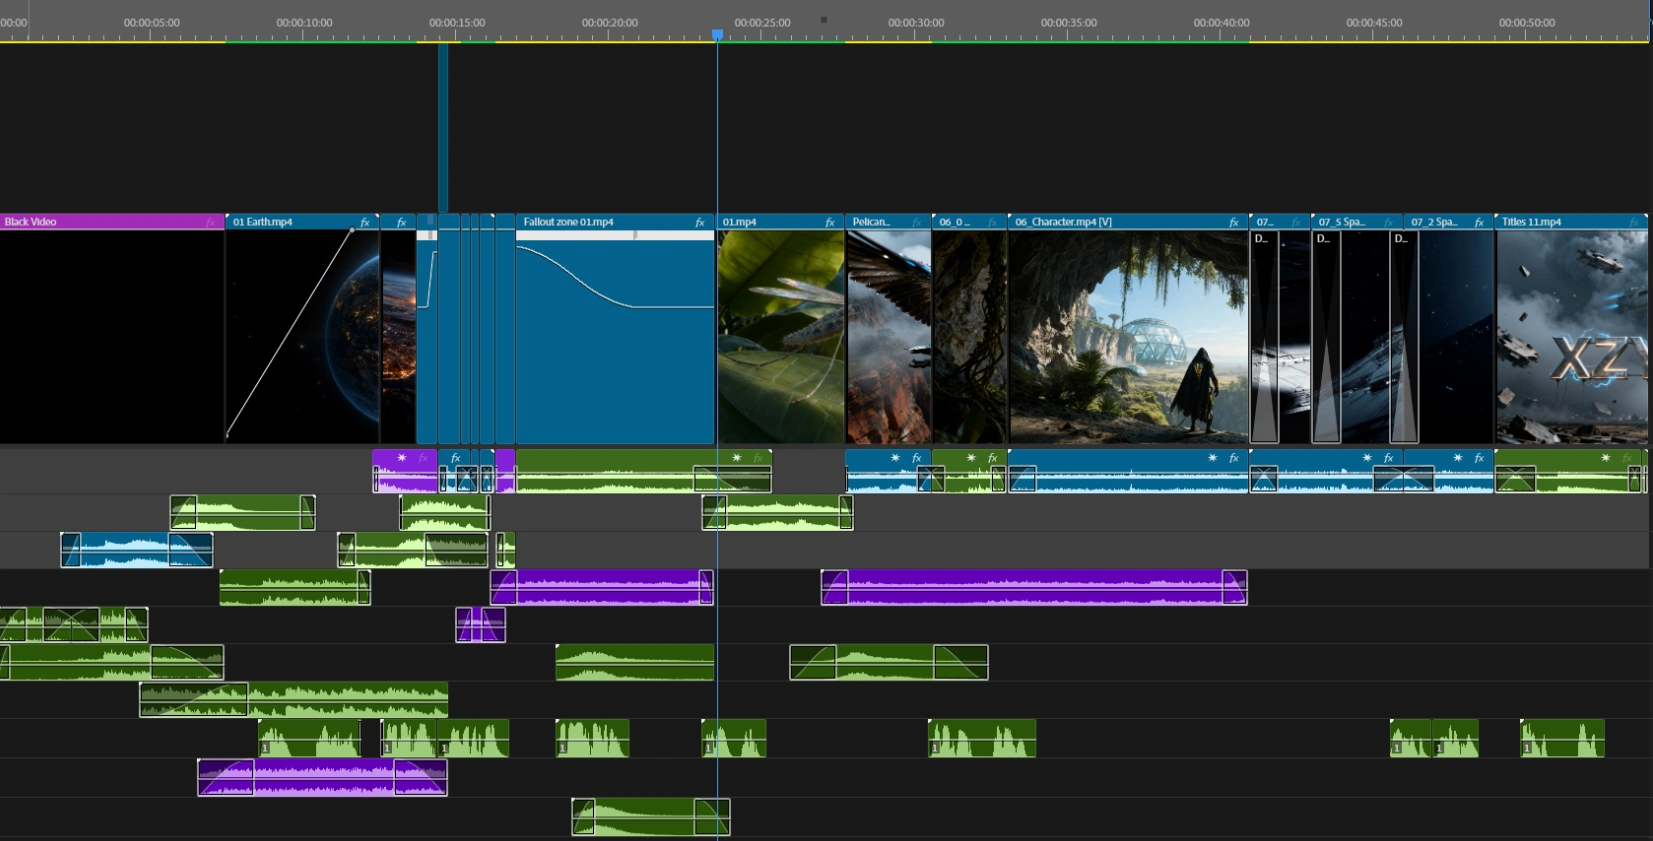Click the "Titles 11.mp4" clip name
The height and width of the screenshot is (841, 1653).
(x=1531, y=222)
